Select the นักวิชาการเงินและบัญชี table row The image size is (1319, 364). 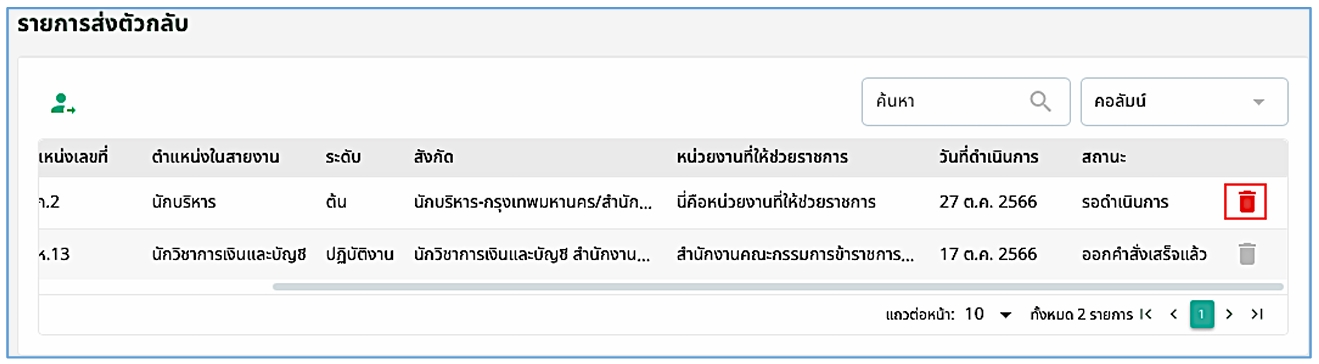tap(663, 254)
